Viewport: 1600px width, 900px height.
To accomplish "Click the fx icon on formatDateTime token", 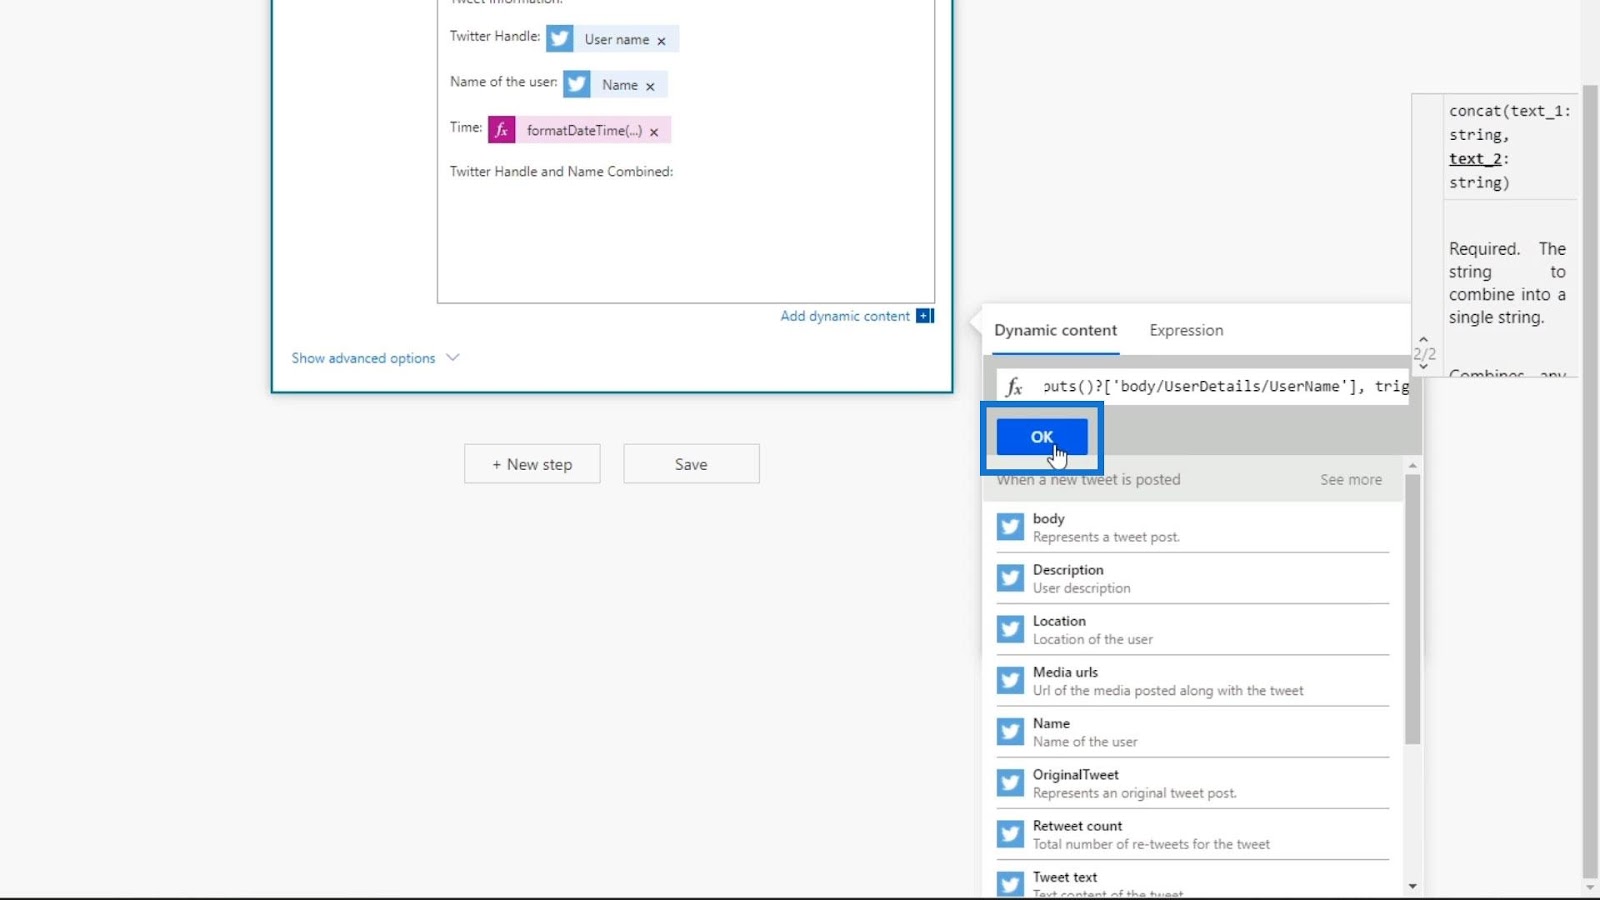I will click(x=502, y=130).
